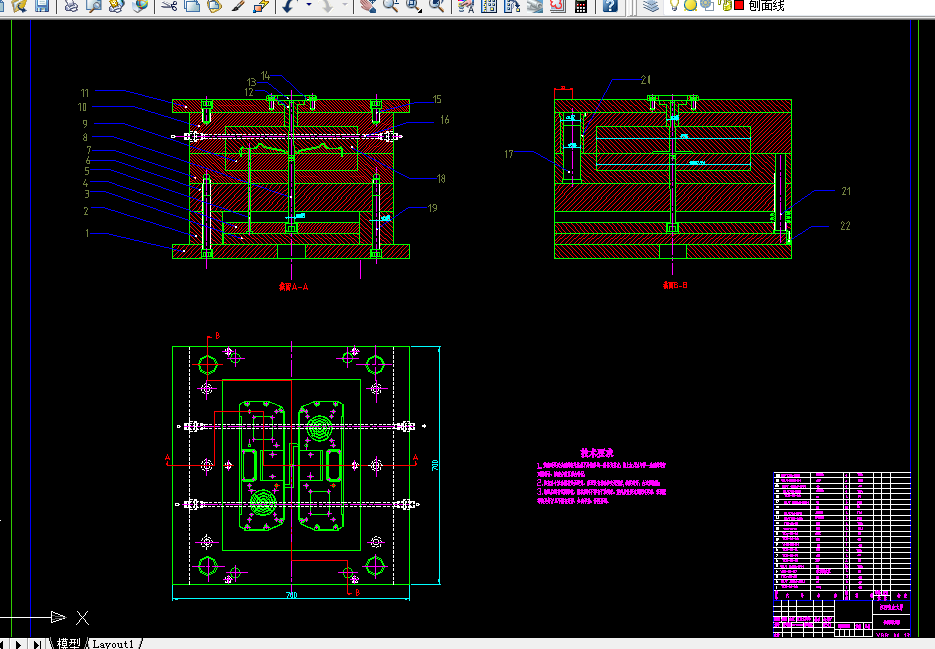Open a drawing file from the toolbar
The image size is (935, 649).
point(20,5)
